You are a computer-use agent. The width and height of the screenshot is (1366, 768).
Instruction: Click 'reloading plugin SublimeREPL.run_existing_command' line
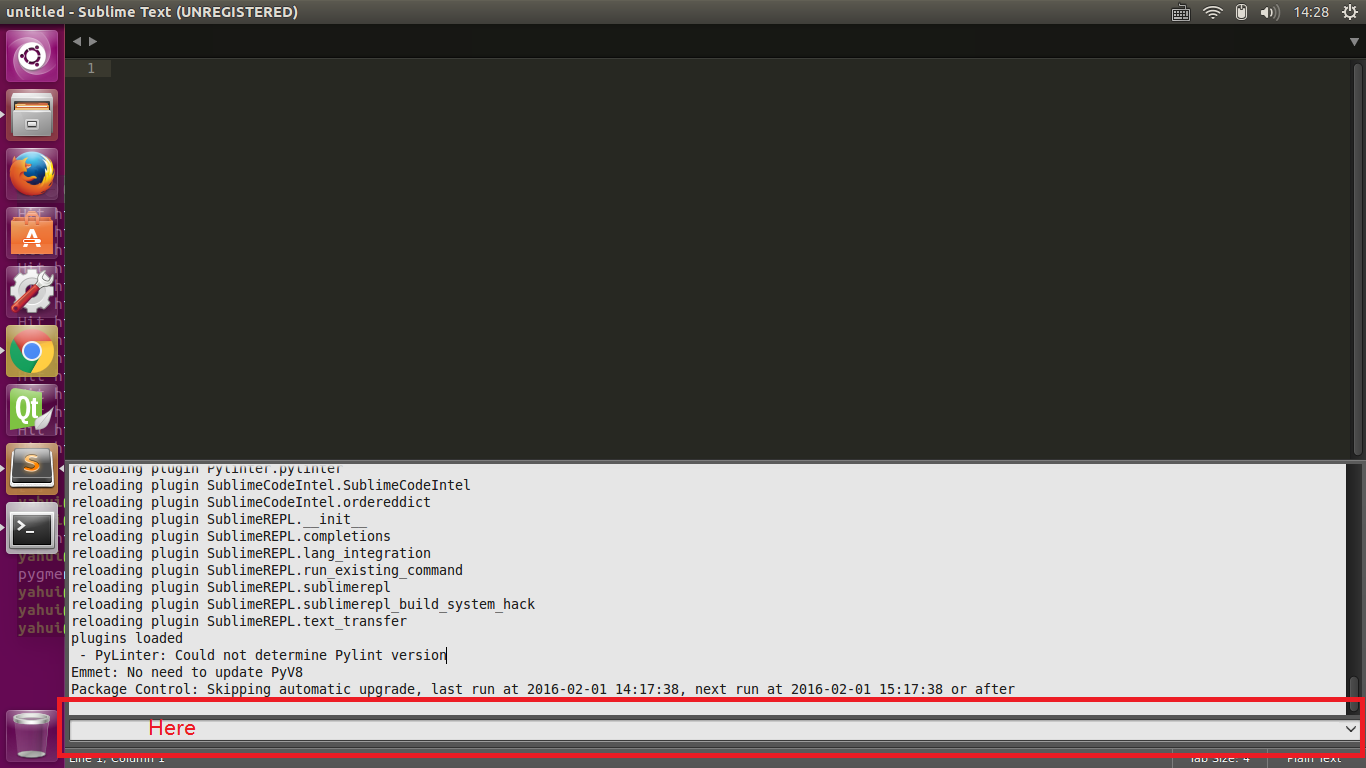(x=267, y=570)
